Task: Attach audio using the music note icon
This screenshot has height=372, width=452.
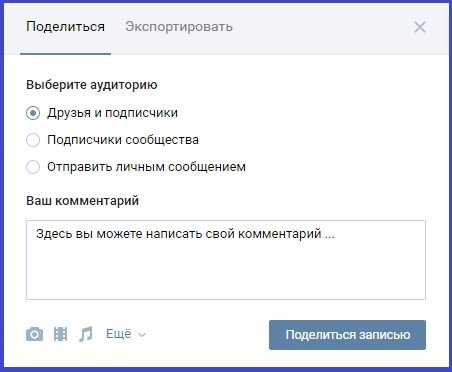Action: click(86, 334)
